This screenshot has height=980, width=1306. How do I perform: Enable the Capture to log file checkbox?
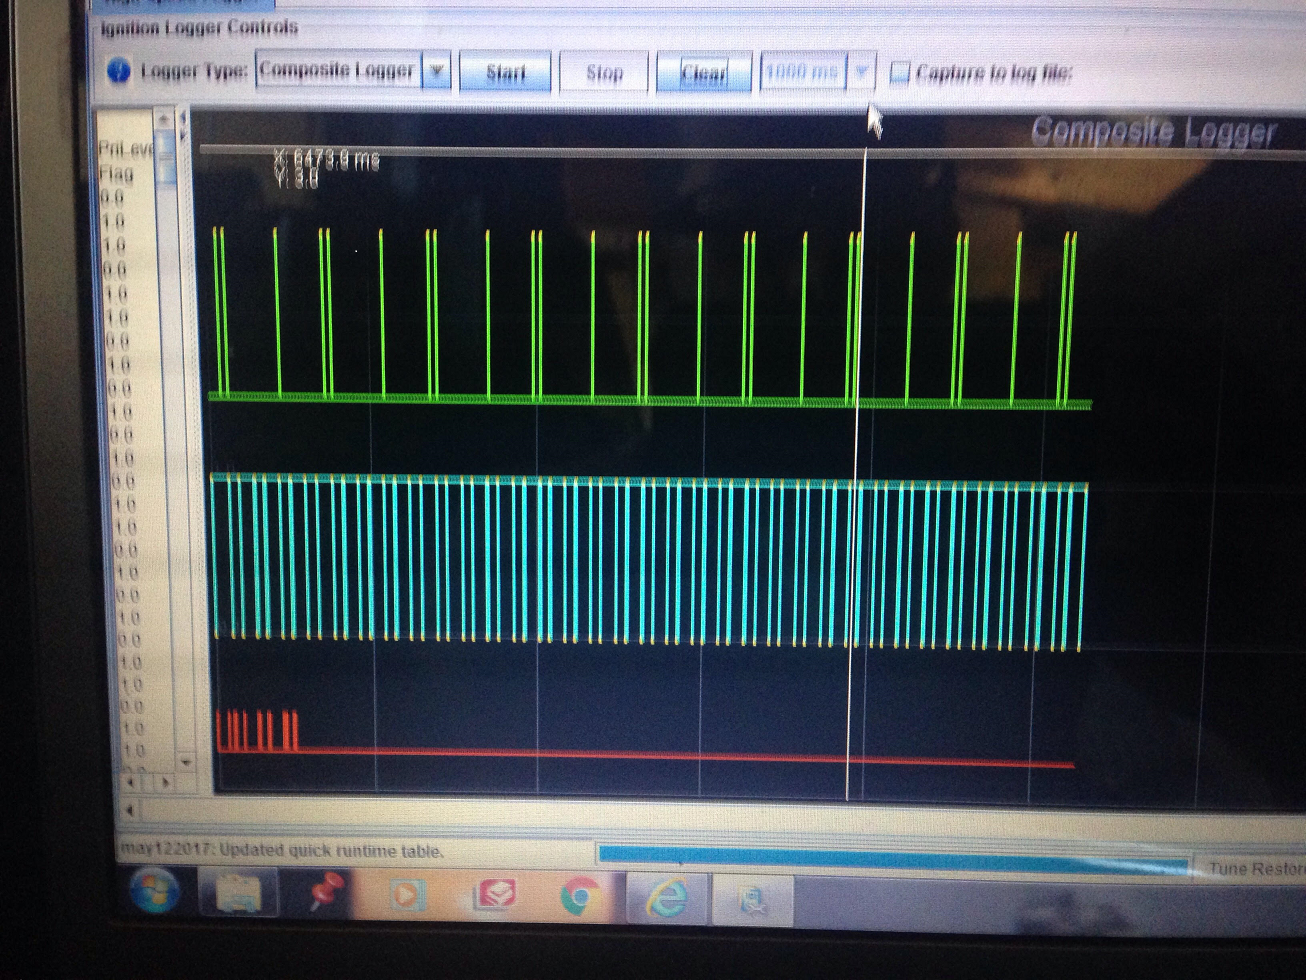pos(900,72)
